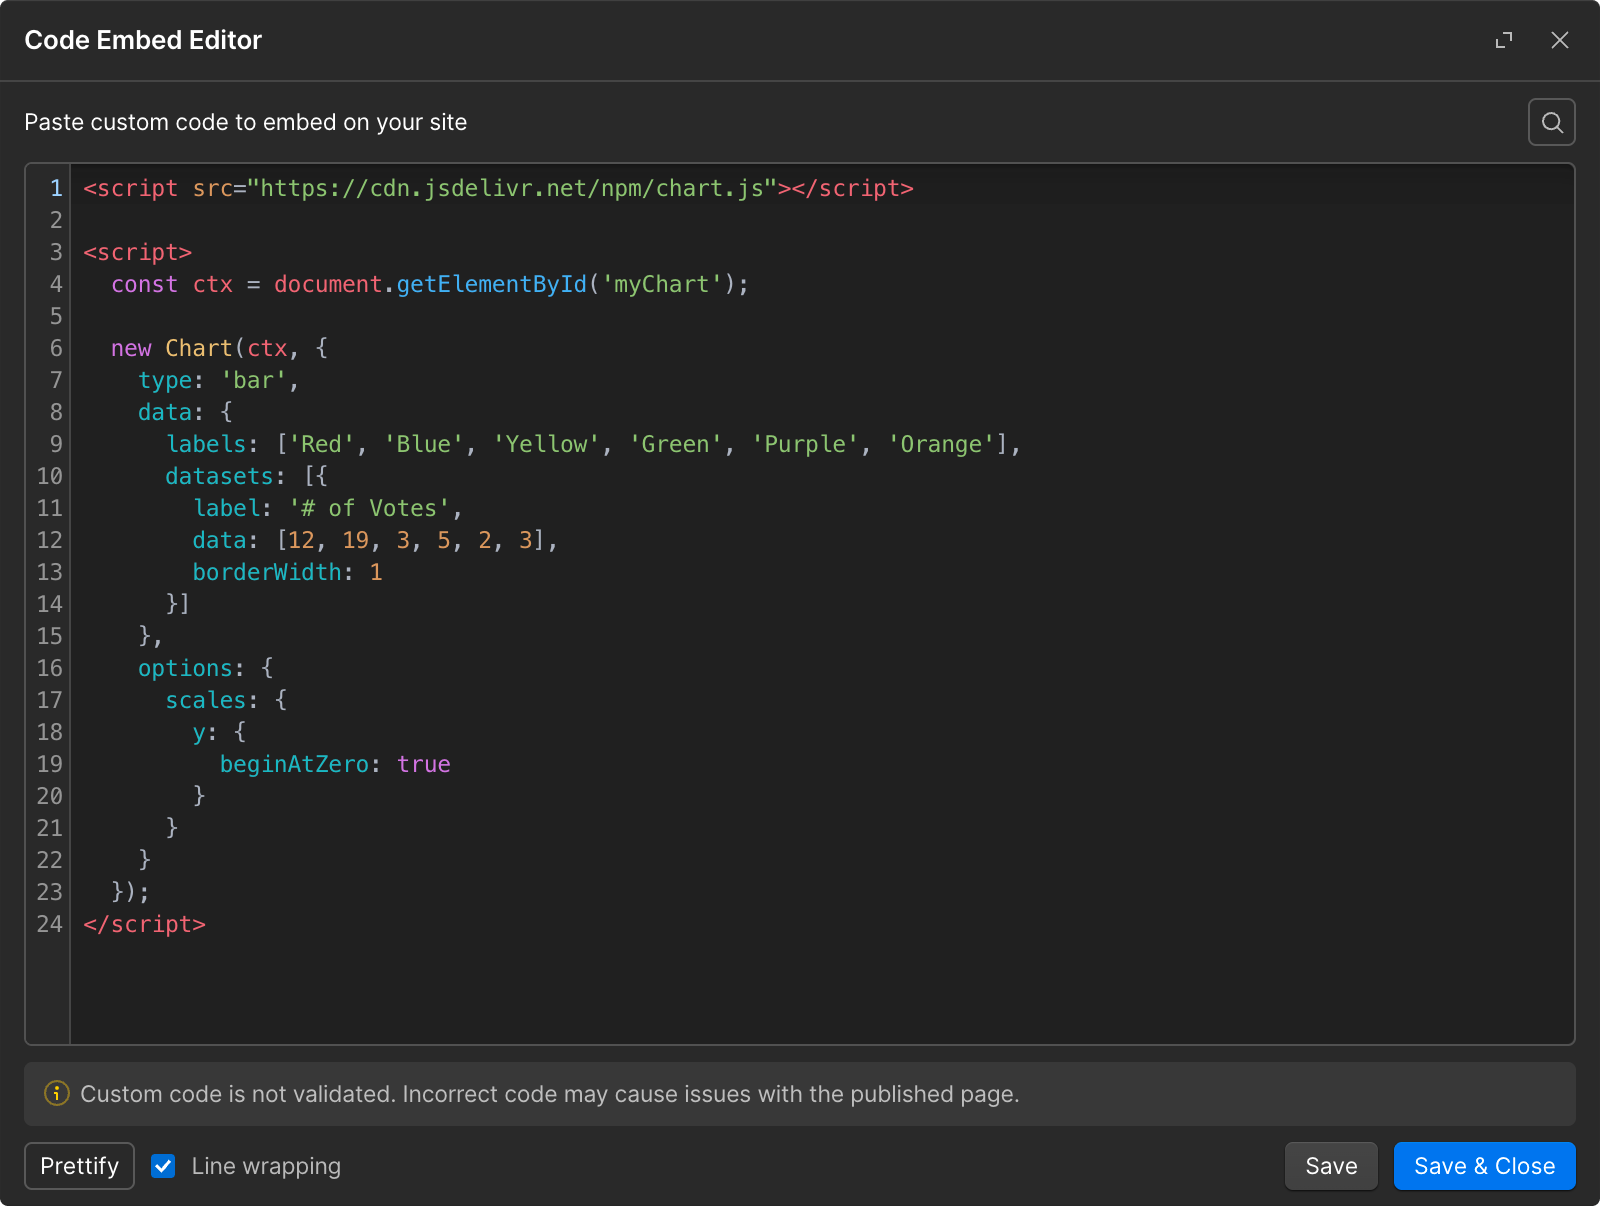Screen dimensions: 1600x1206
Task: Click the 'datasets' property name
Action: pos(219,476)
